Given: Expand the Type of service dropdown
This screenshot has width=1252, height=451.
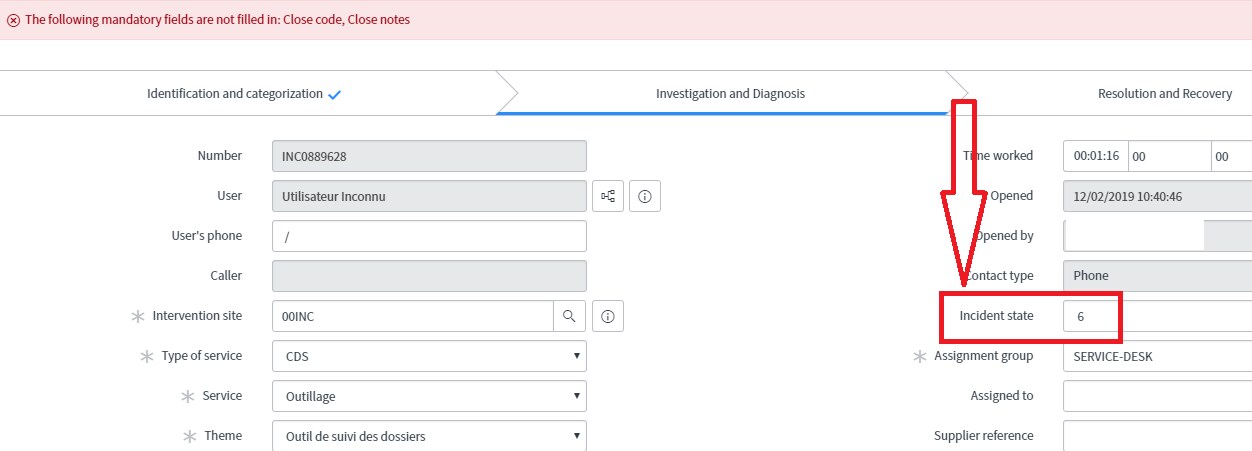Looking at the screenshot, I should (x=429, y=356).
